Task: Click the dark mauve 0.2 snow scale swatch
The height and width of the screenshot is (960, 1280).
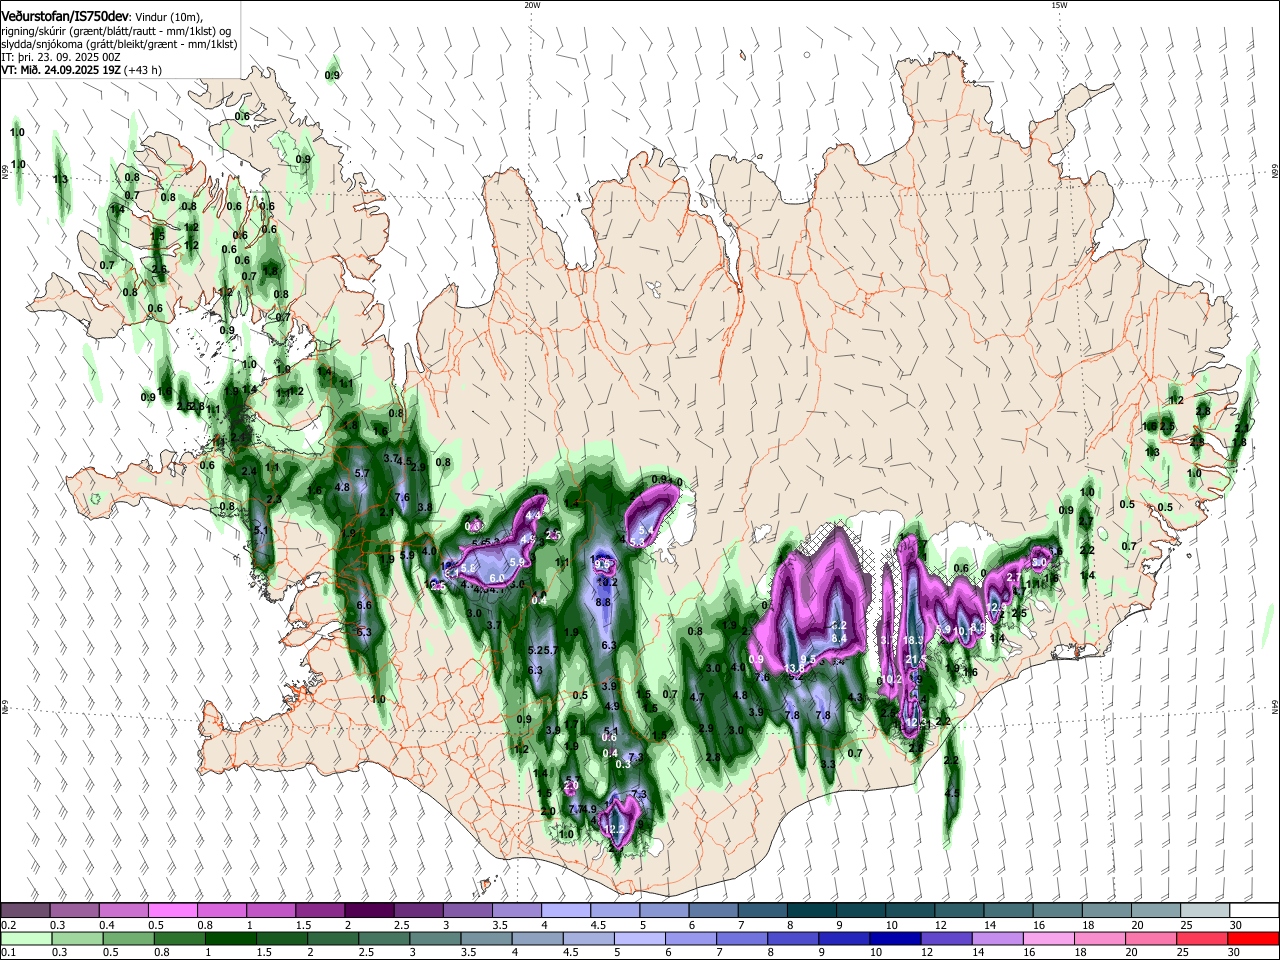Action: click(x=24, y=910)
